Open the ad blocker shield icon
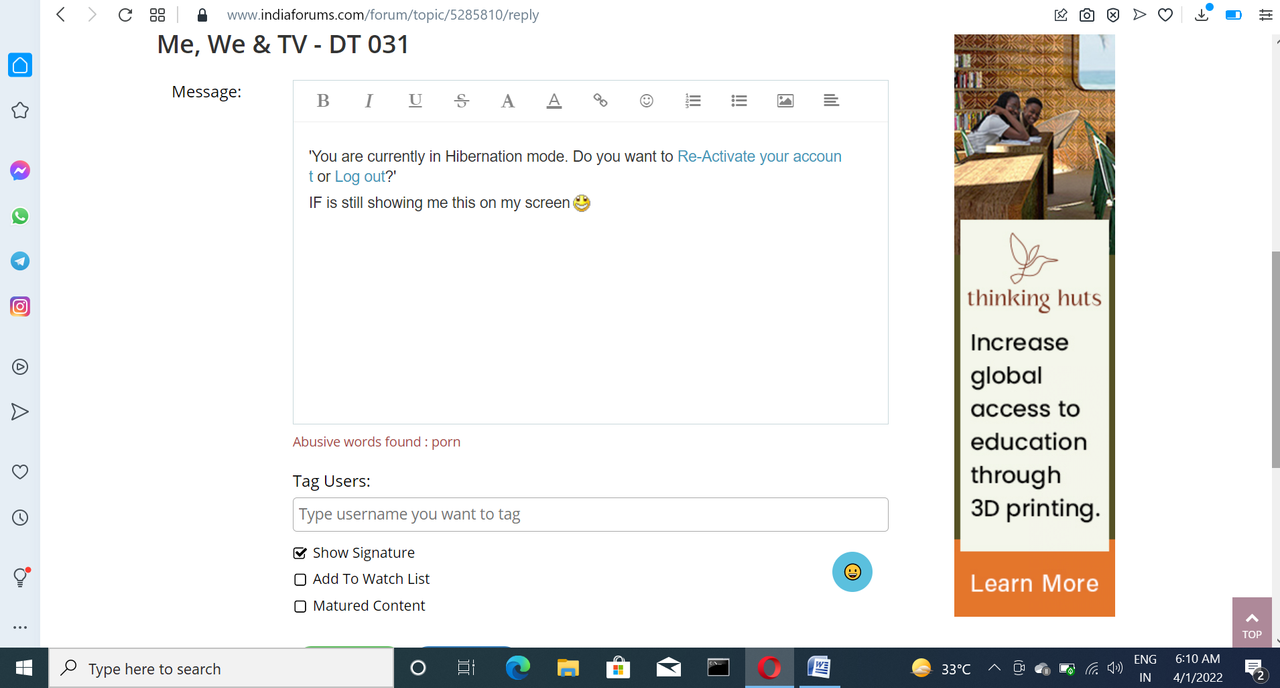Screen dimensions: 1280x688 click(x=1113, y=15)
